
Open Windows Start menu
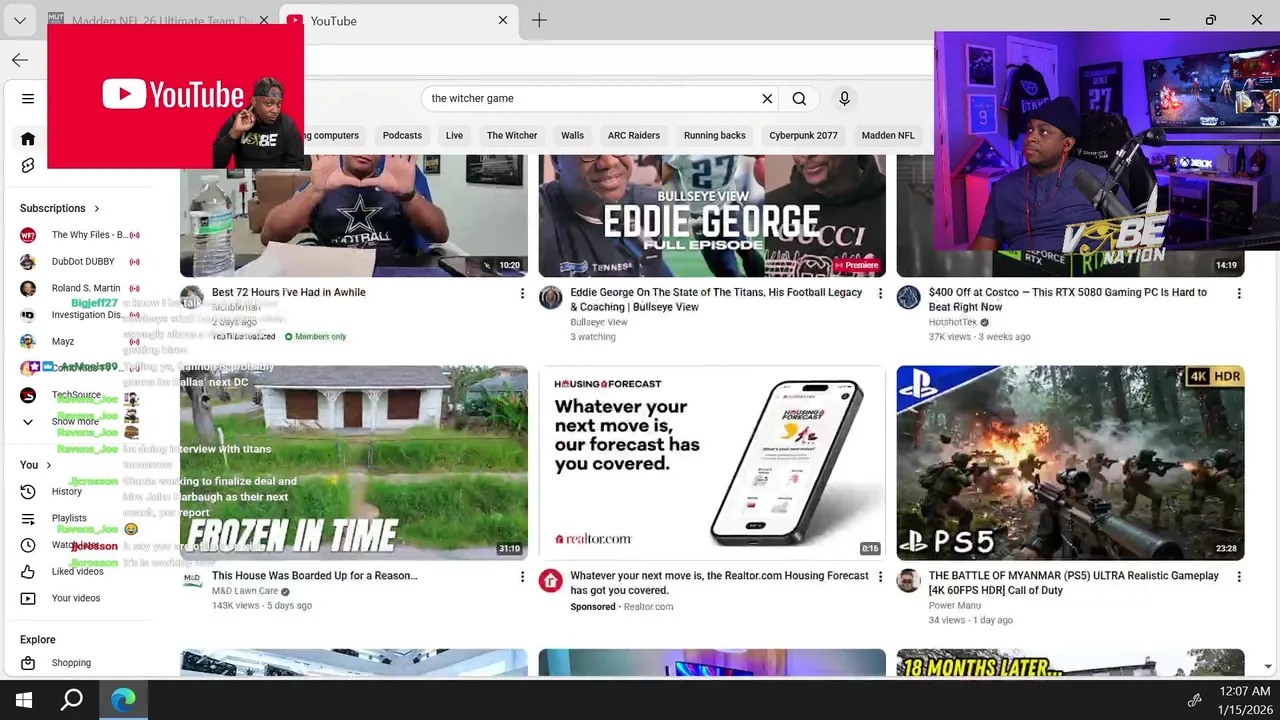click(x=24, y=700)
